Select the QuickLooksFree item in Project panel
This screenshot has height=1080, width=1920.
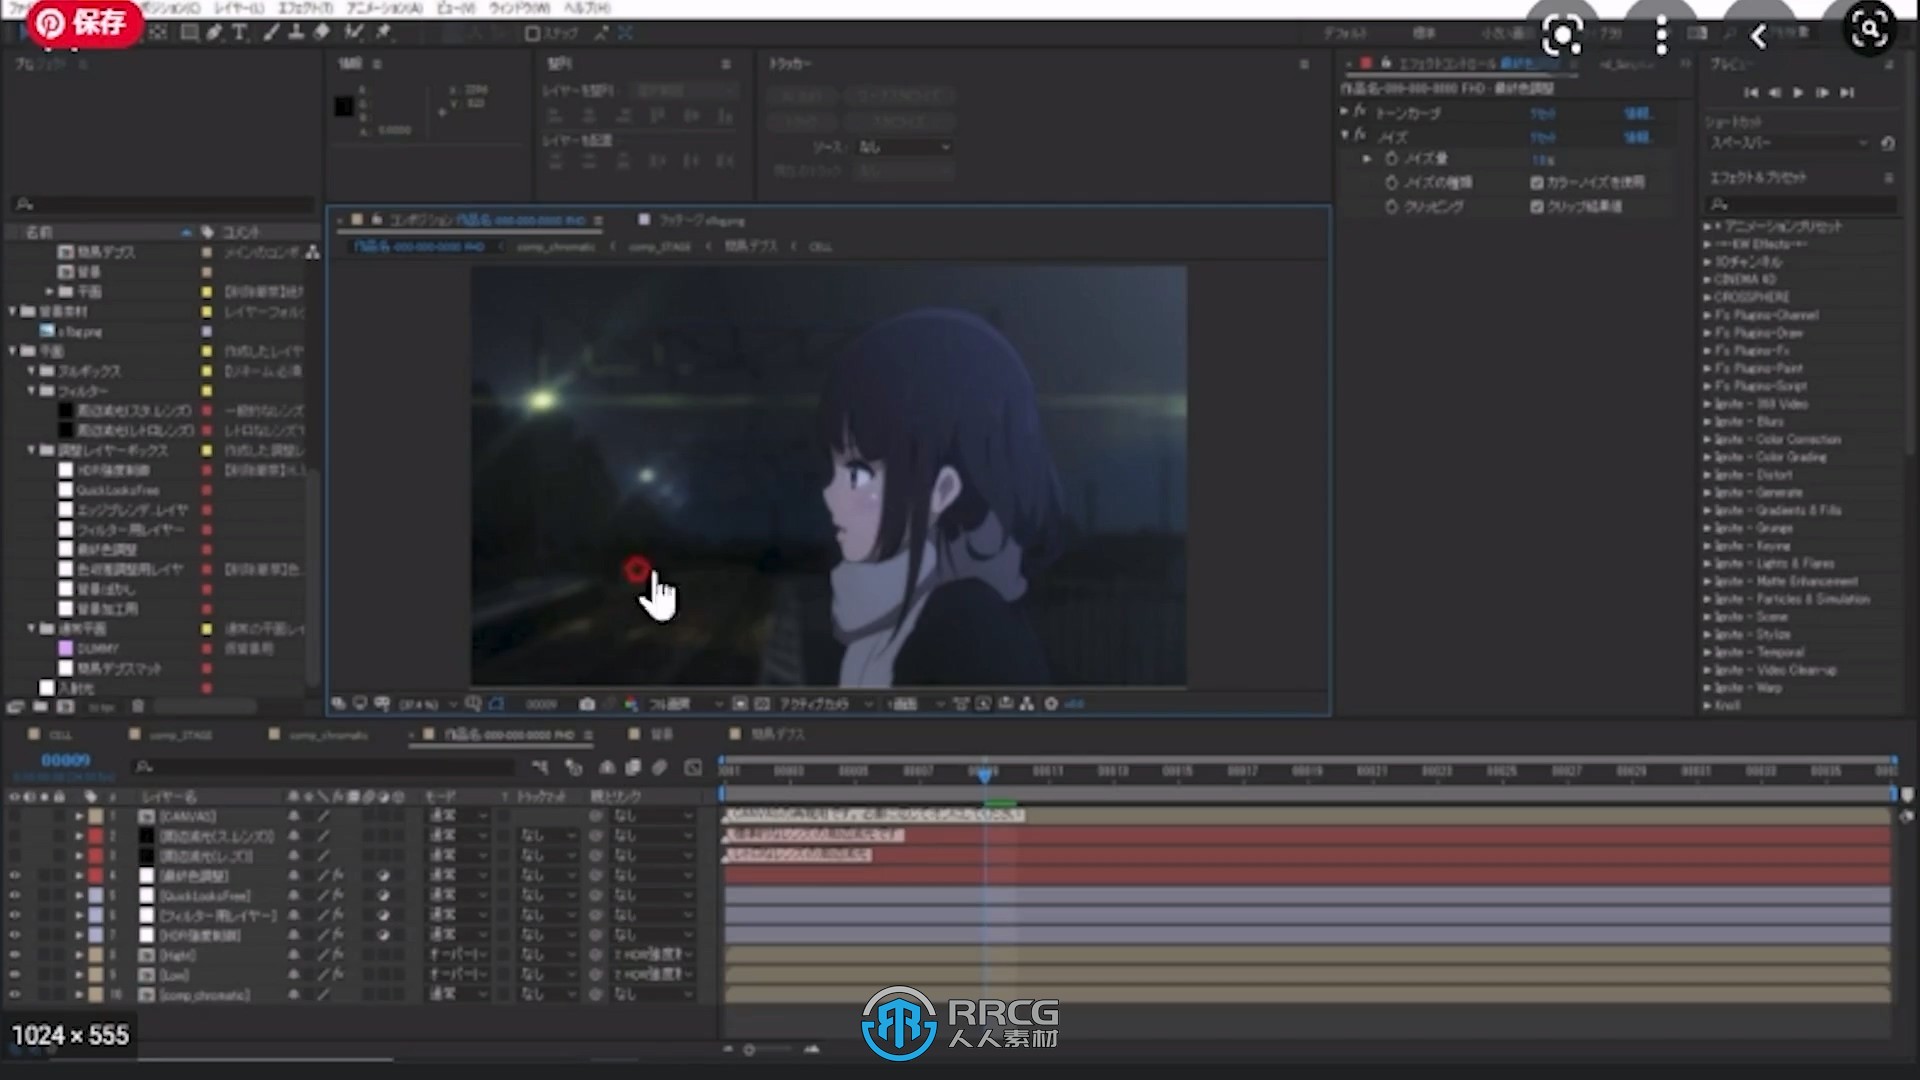coord(117,490)
